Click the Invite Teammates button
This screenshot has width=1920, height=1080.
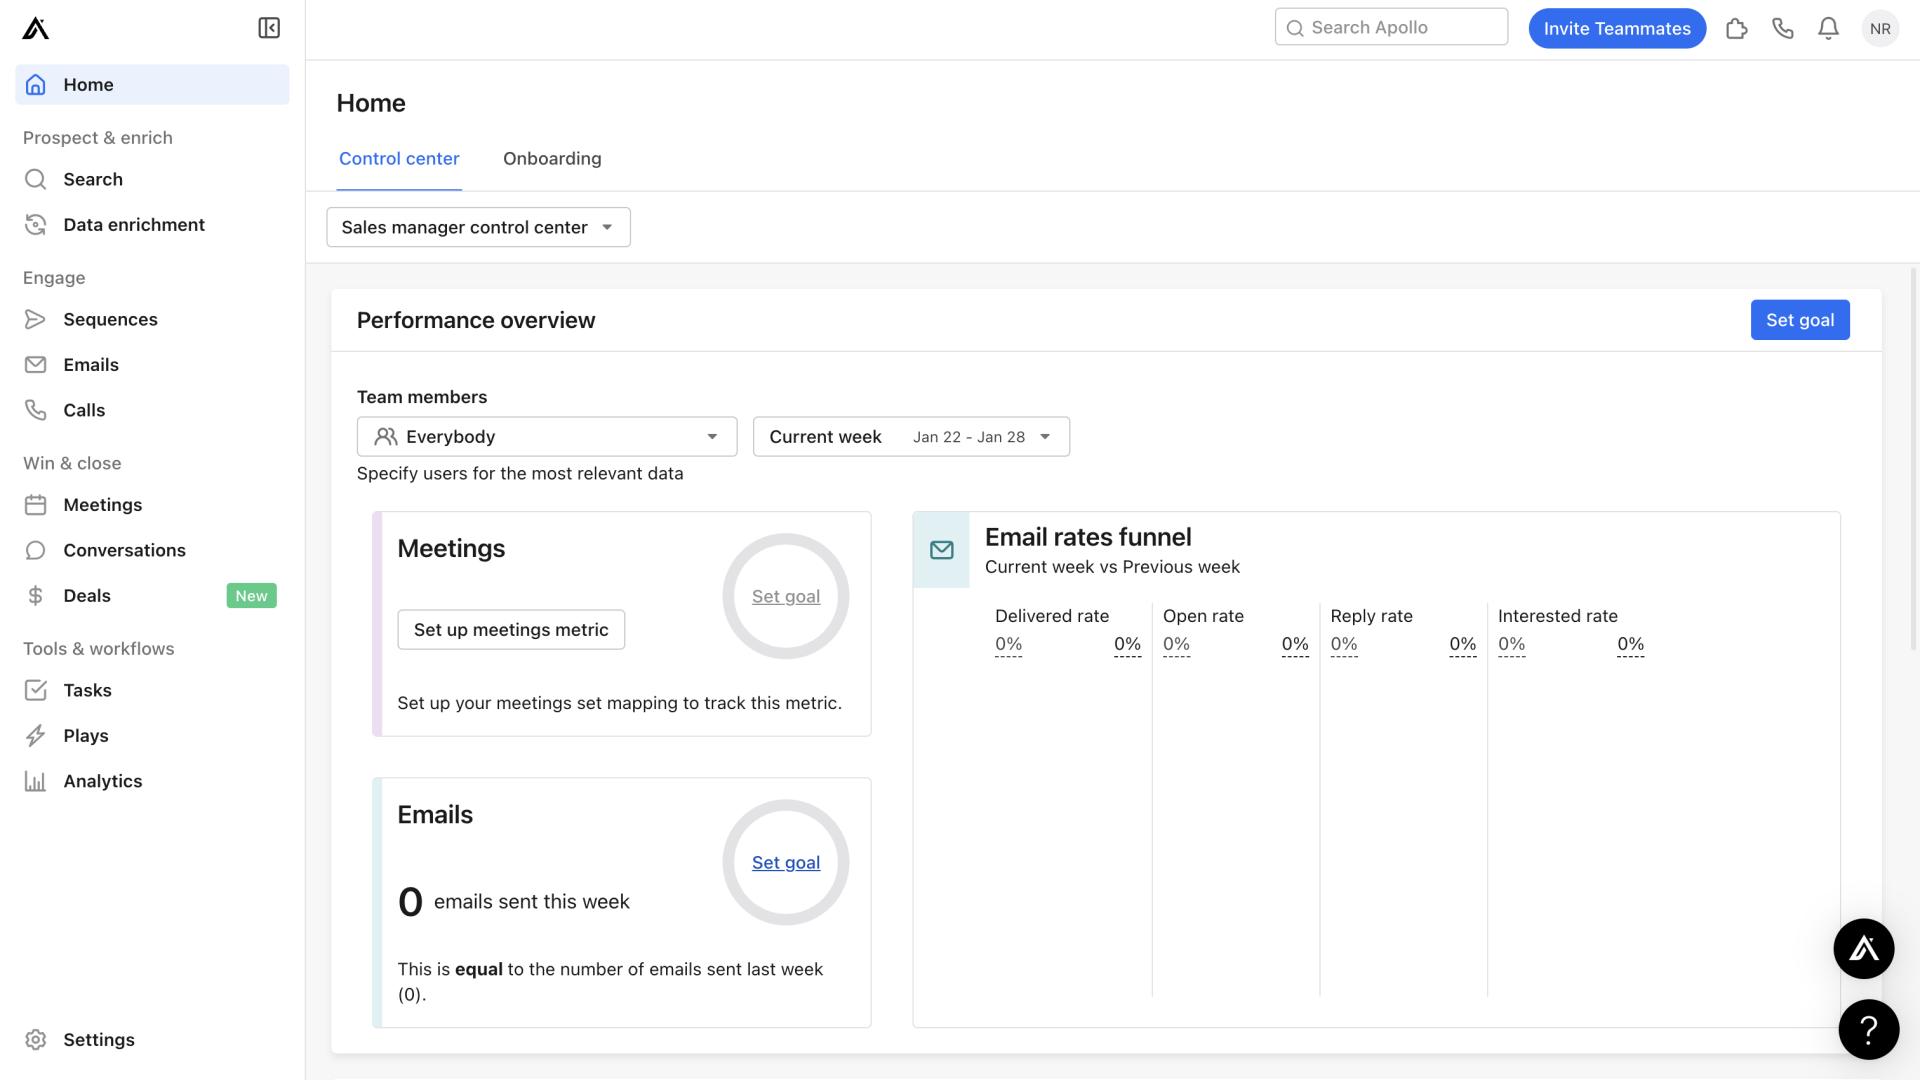[1617, 28]
